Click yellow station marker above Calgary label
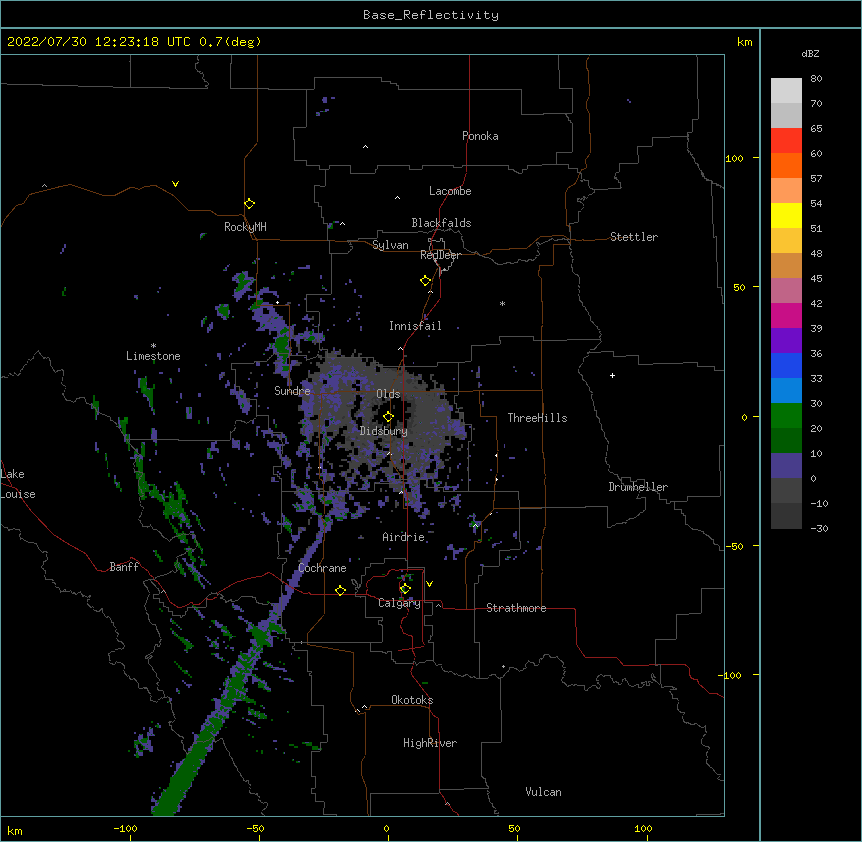The height and width of the screenshot is (842, 862). pos(405,589)
